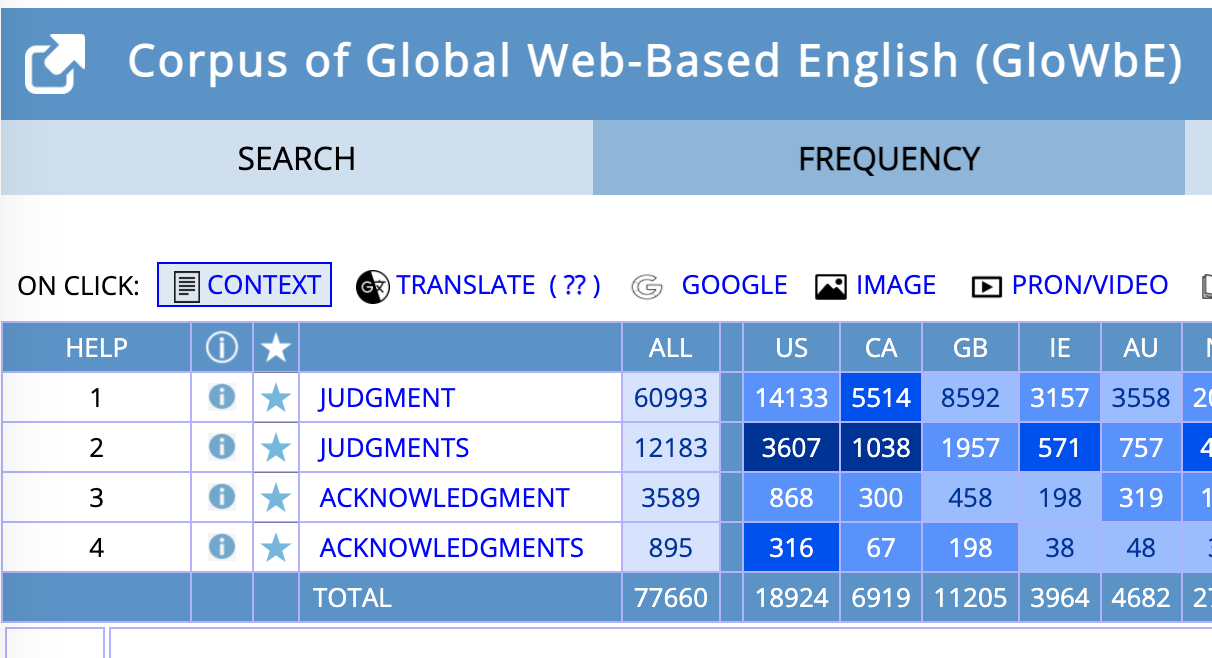Click the CA cell 300 for ACKNOWLEDGMENT
This screenshot has height=658, width=1212.
point(881,498)
